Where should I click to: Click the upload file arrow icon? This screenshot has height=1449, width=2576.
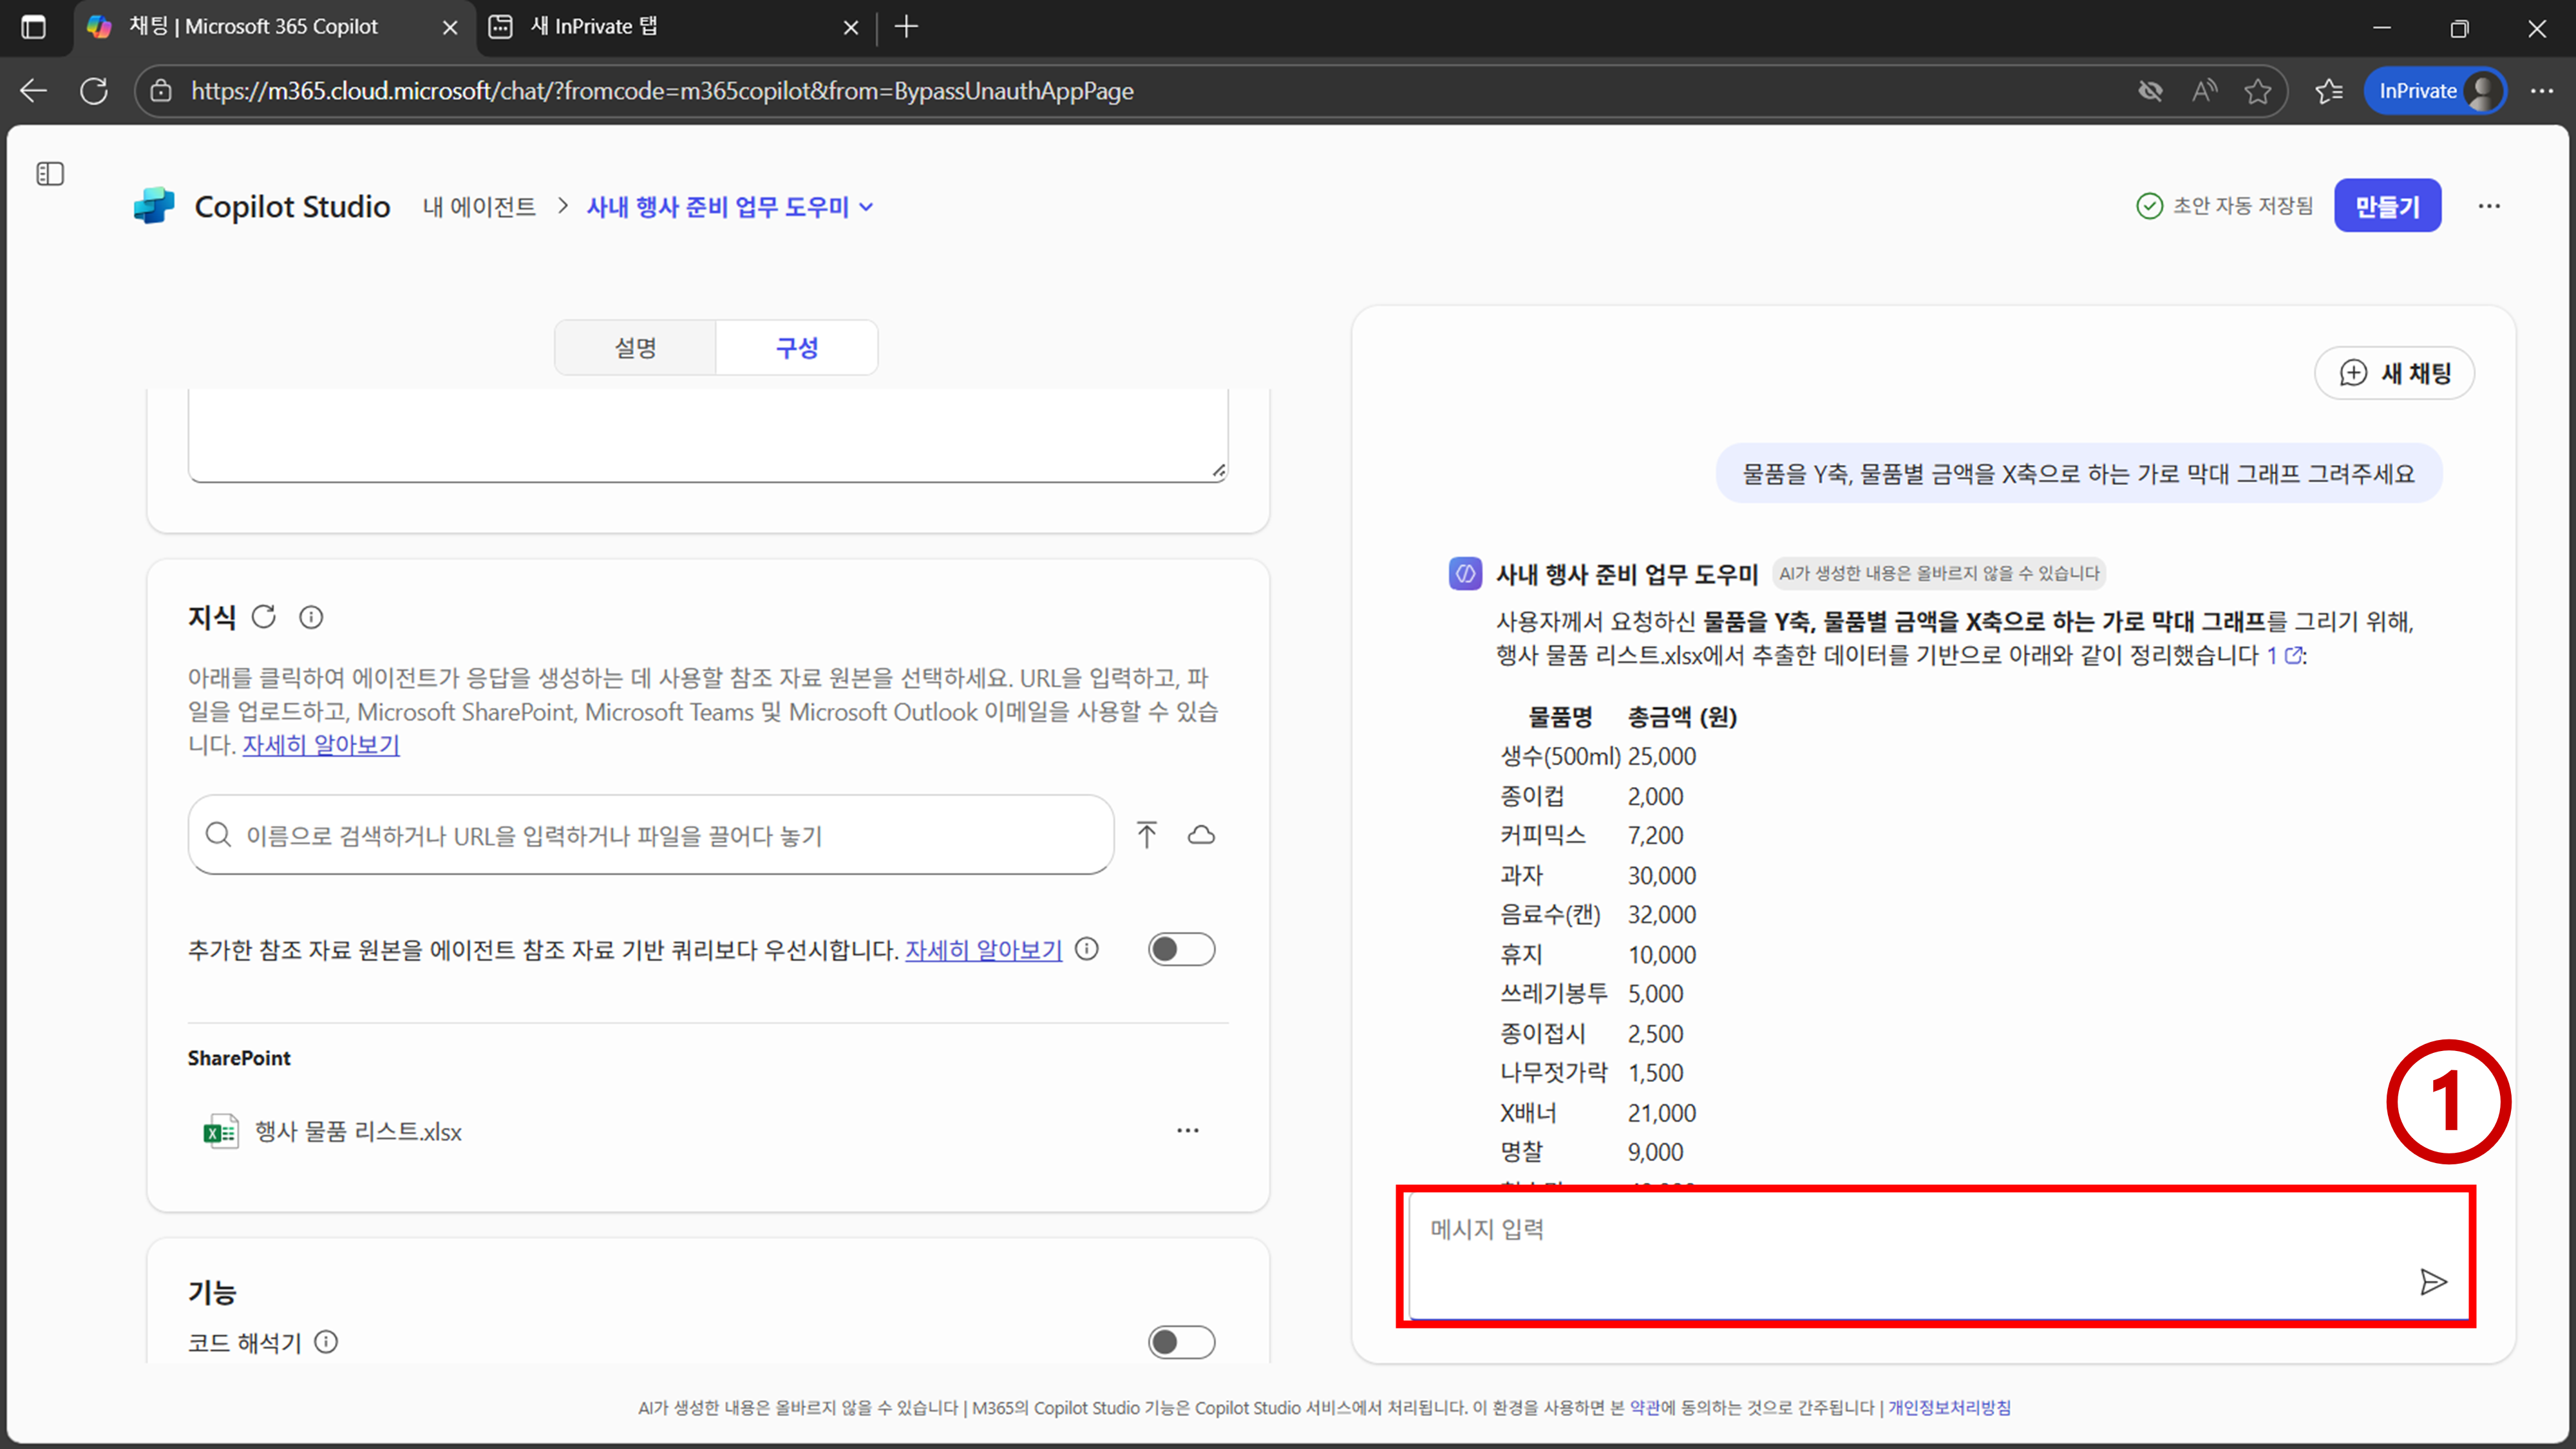pyautogui.click(x=1146, y=834)
